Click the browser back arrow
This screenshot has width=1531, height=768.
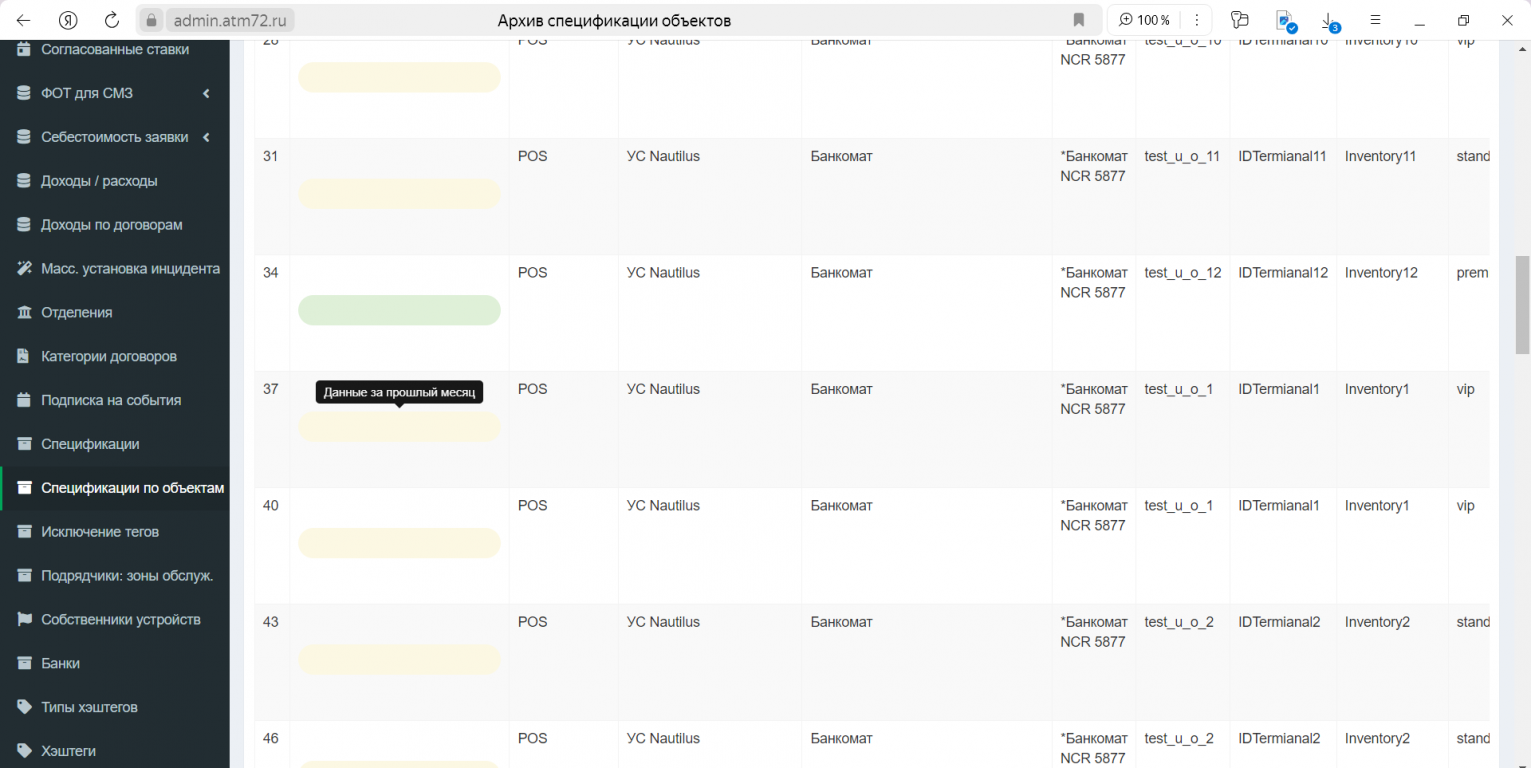23,20
